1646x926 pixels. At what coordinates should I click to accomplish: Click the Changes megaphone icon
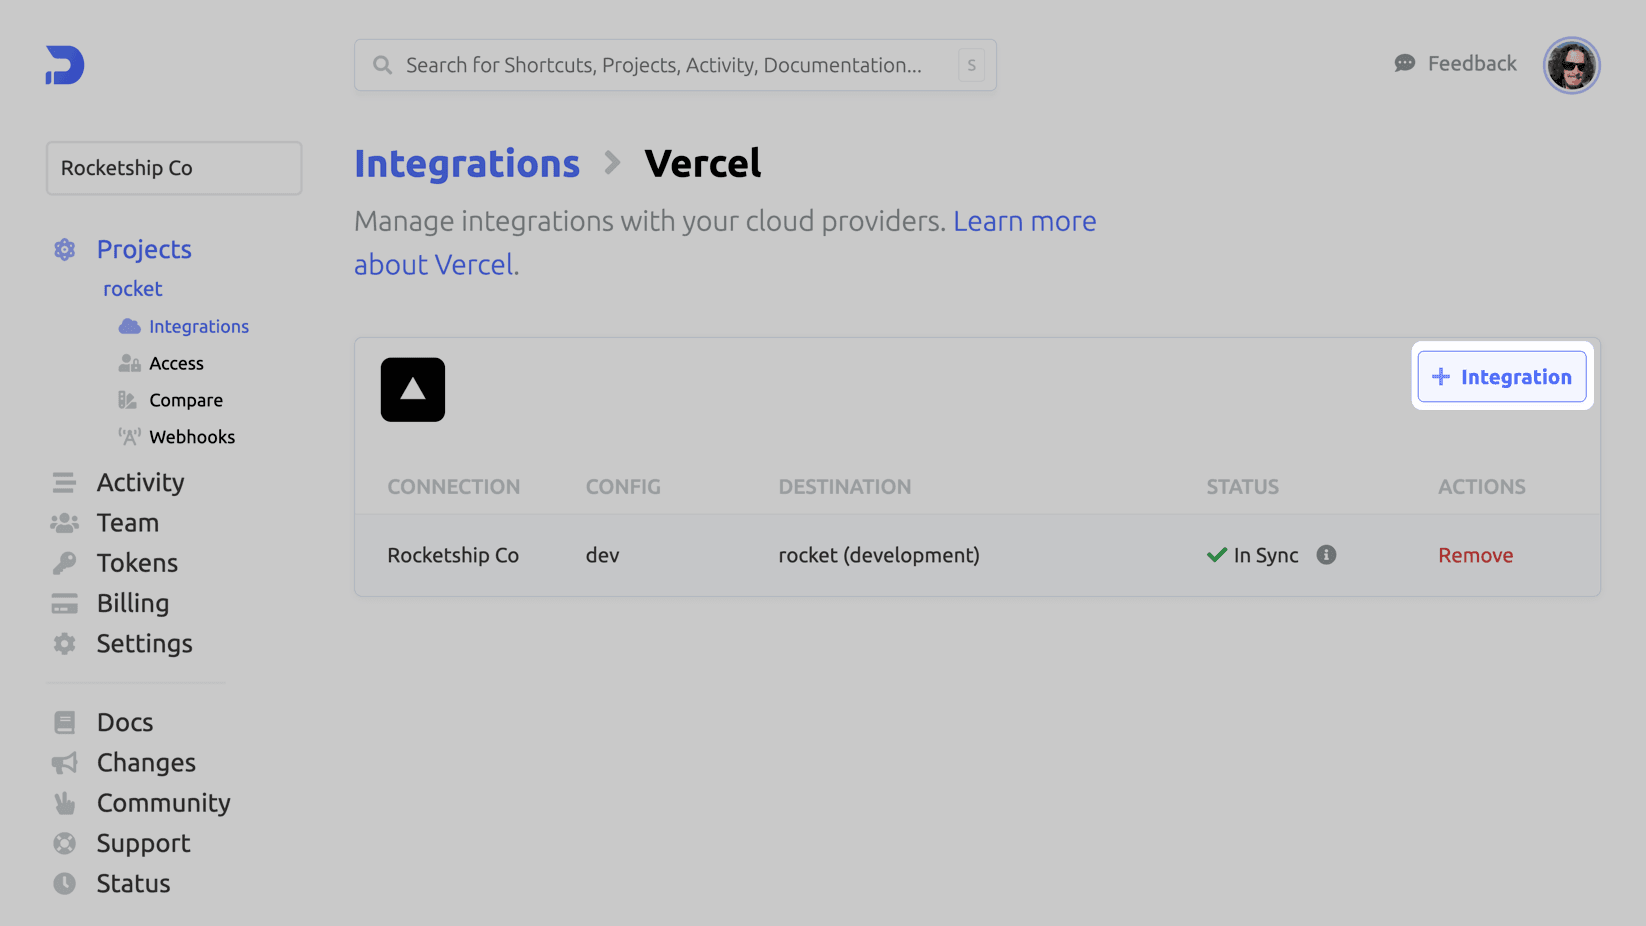click(65, 763)
